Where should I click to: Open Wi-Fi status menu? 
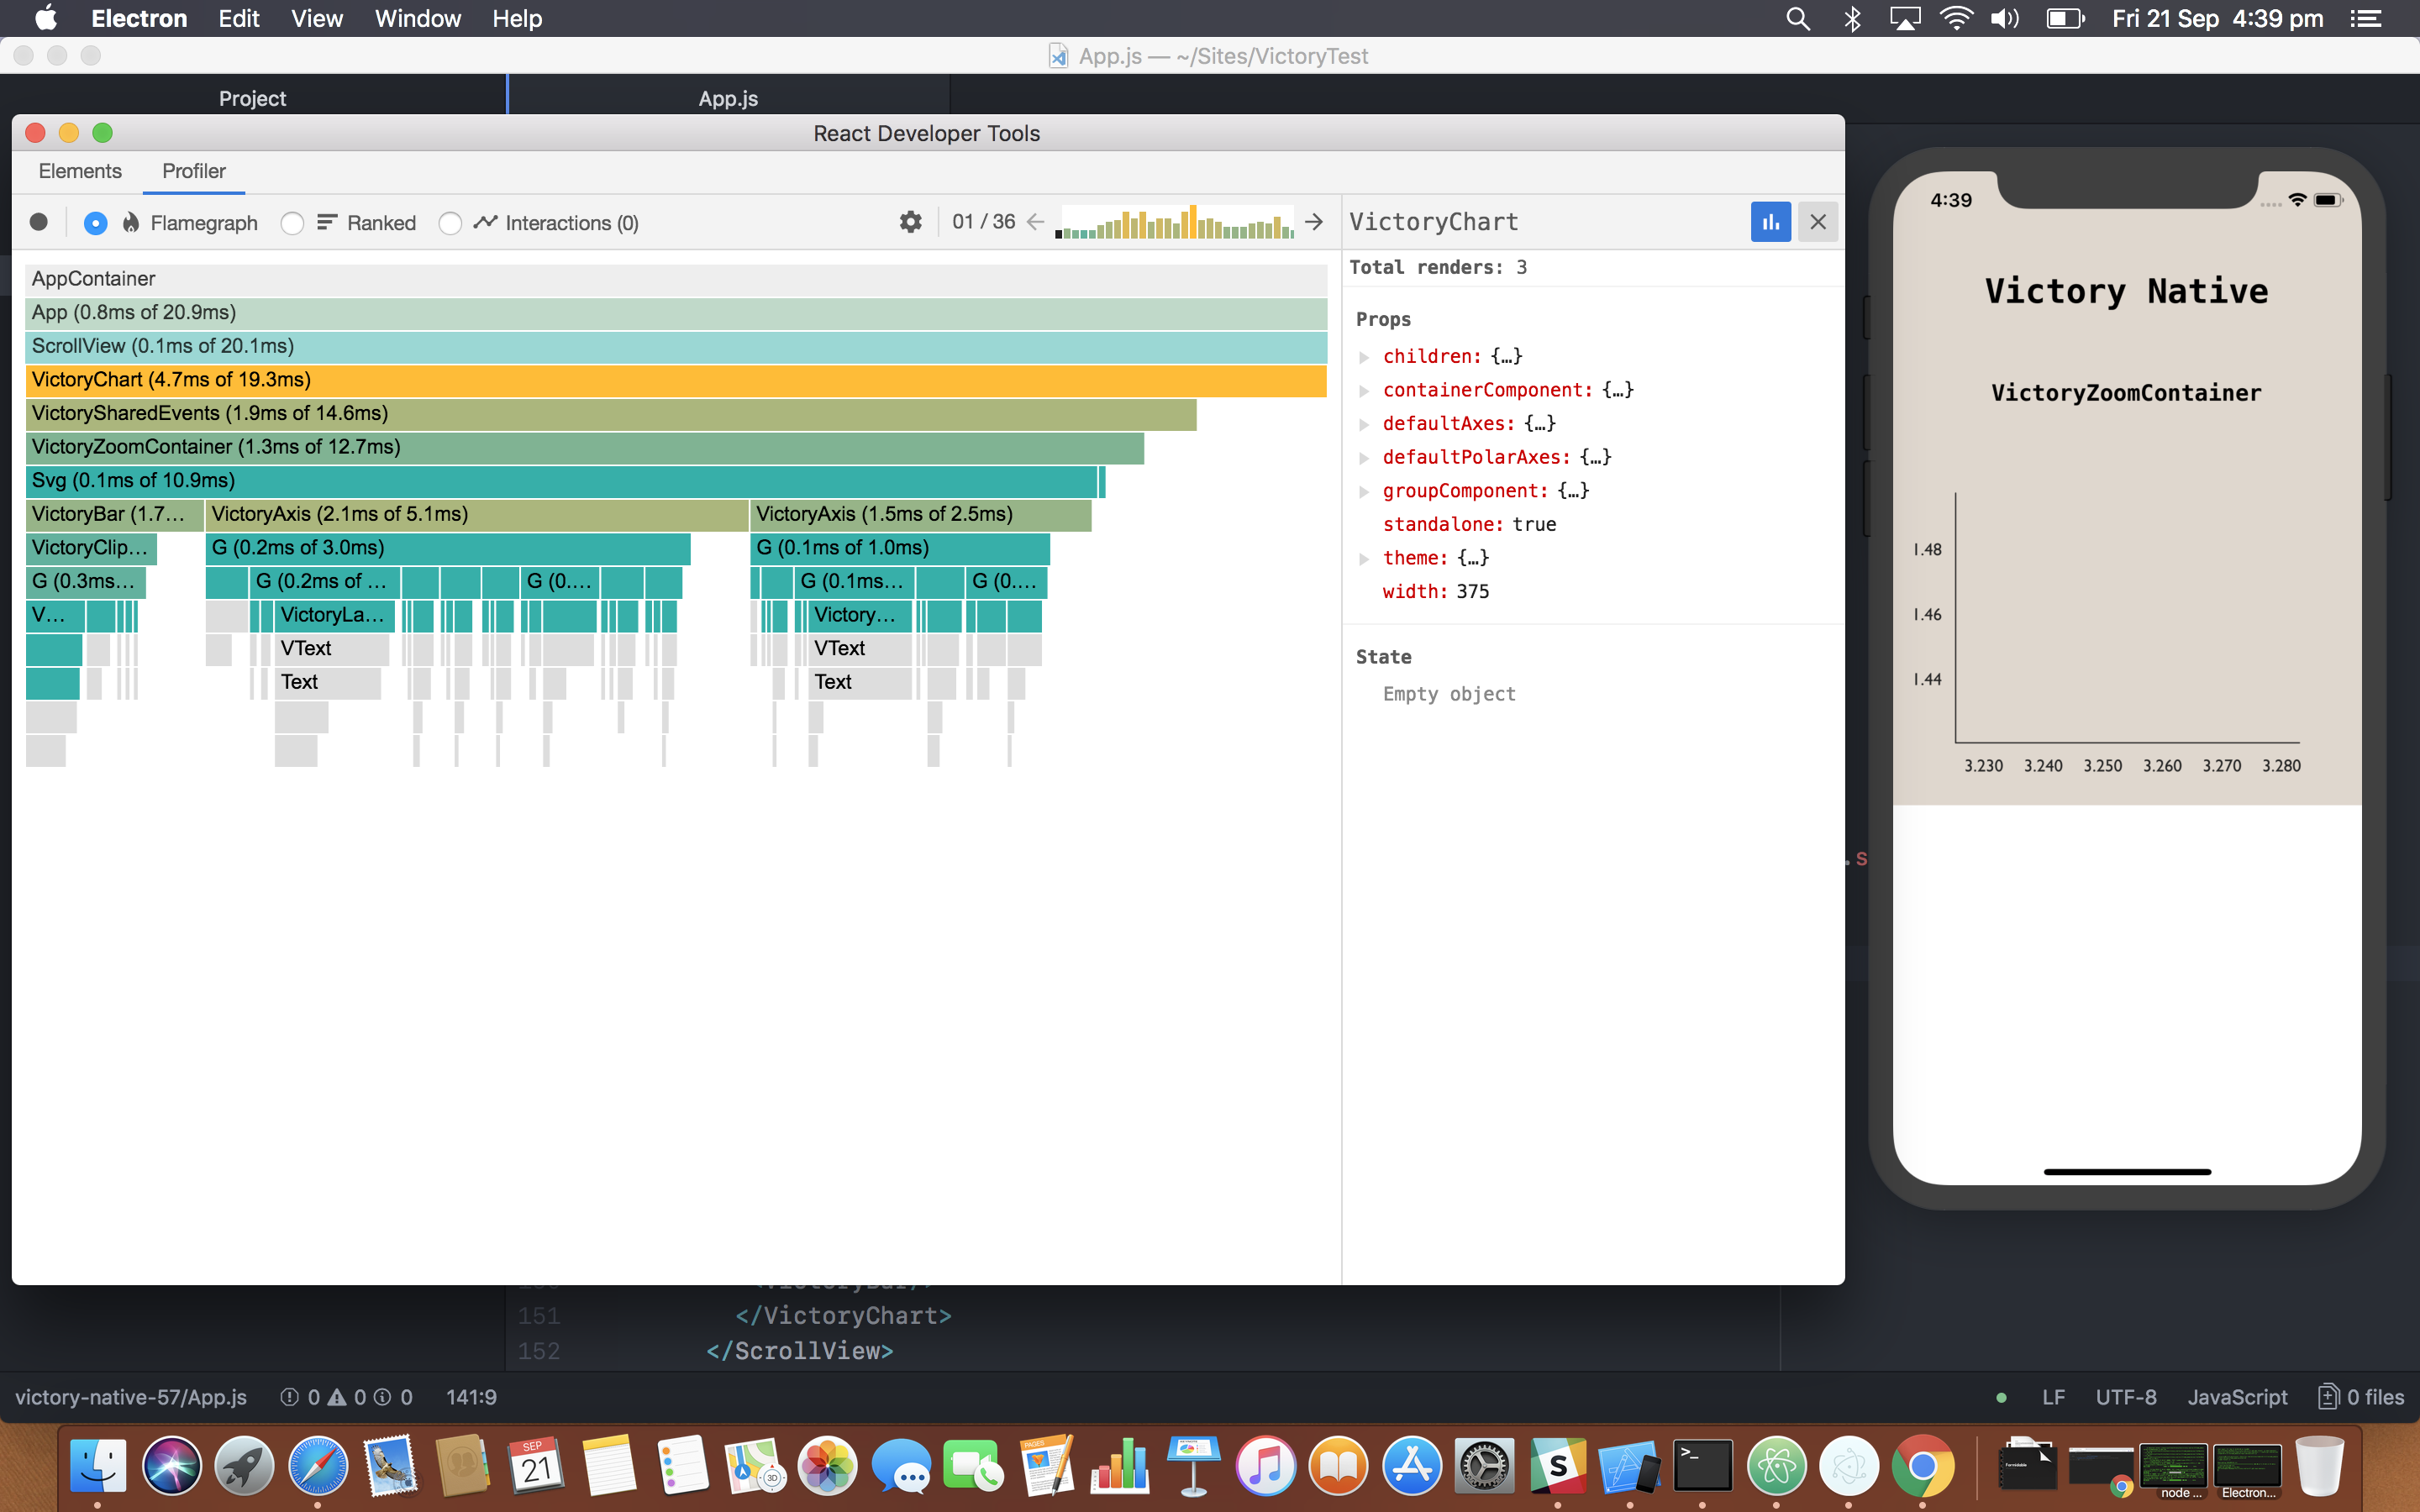(x=1956, y=18)
